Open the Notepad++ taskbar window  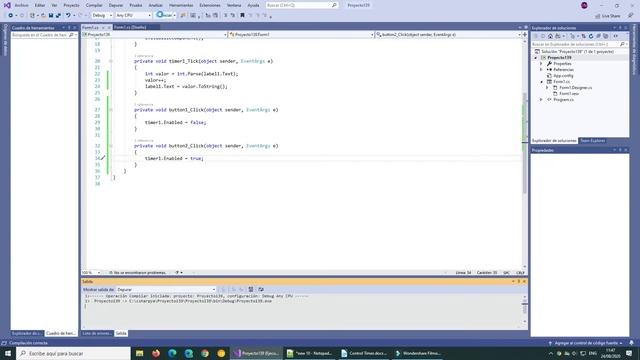[x=309, y=353]
